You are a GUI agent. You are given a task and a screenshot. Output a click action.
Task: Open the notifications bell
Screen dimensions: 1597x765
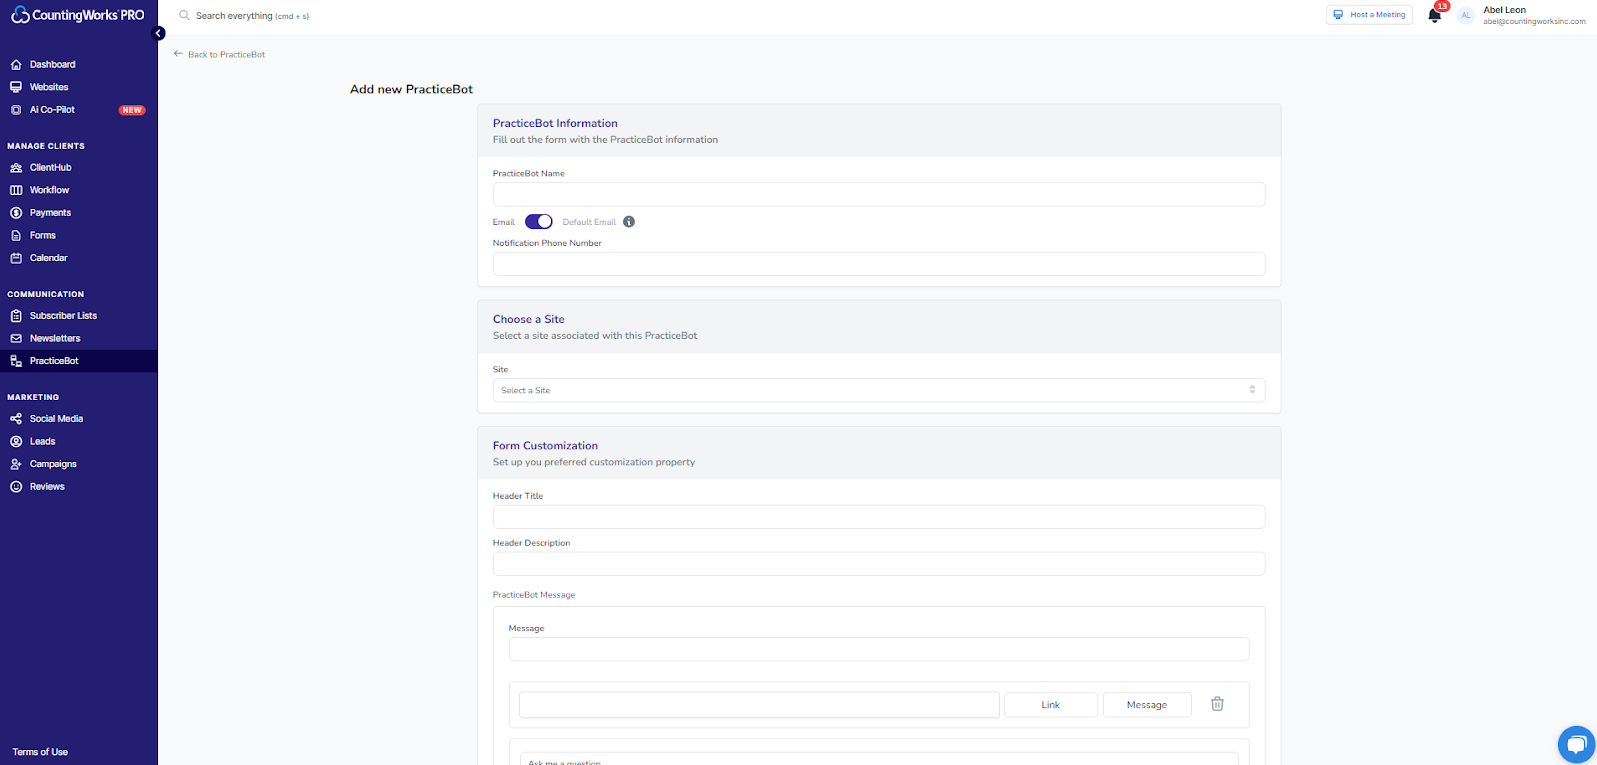(x=1435, y=15)
